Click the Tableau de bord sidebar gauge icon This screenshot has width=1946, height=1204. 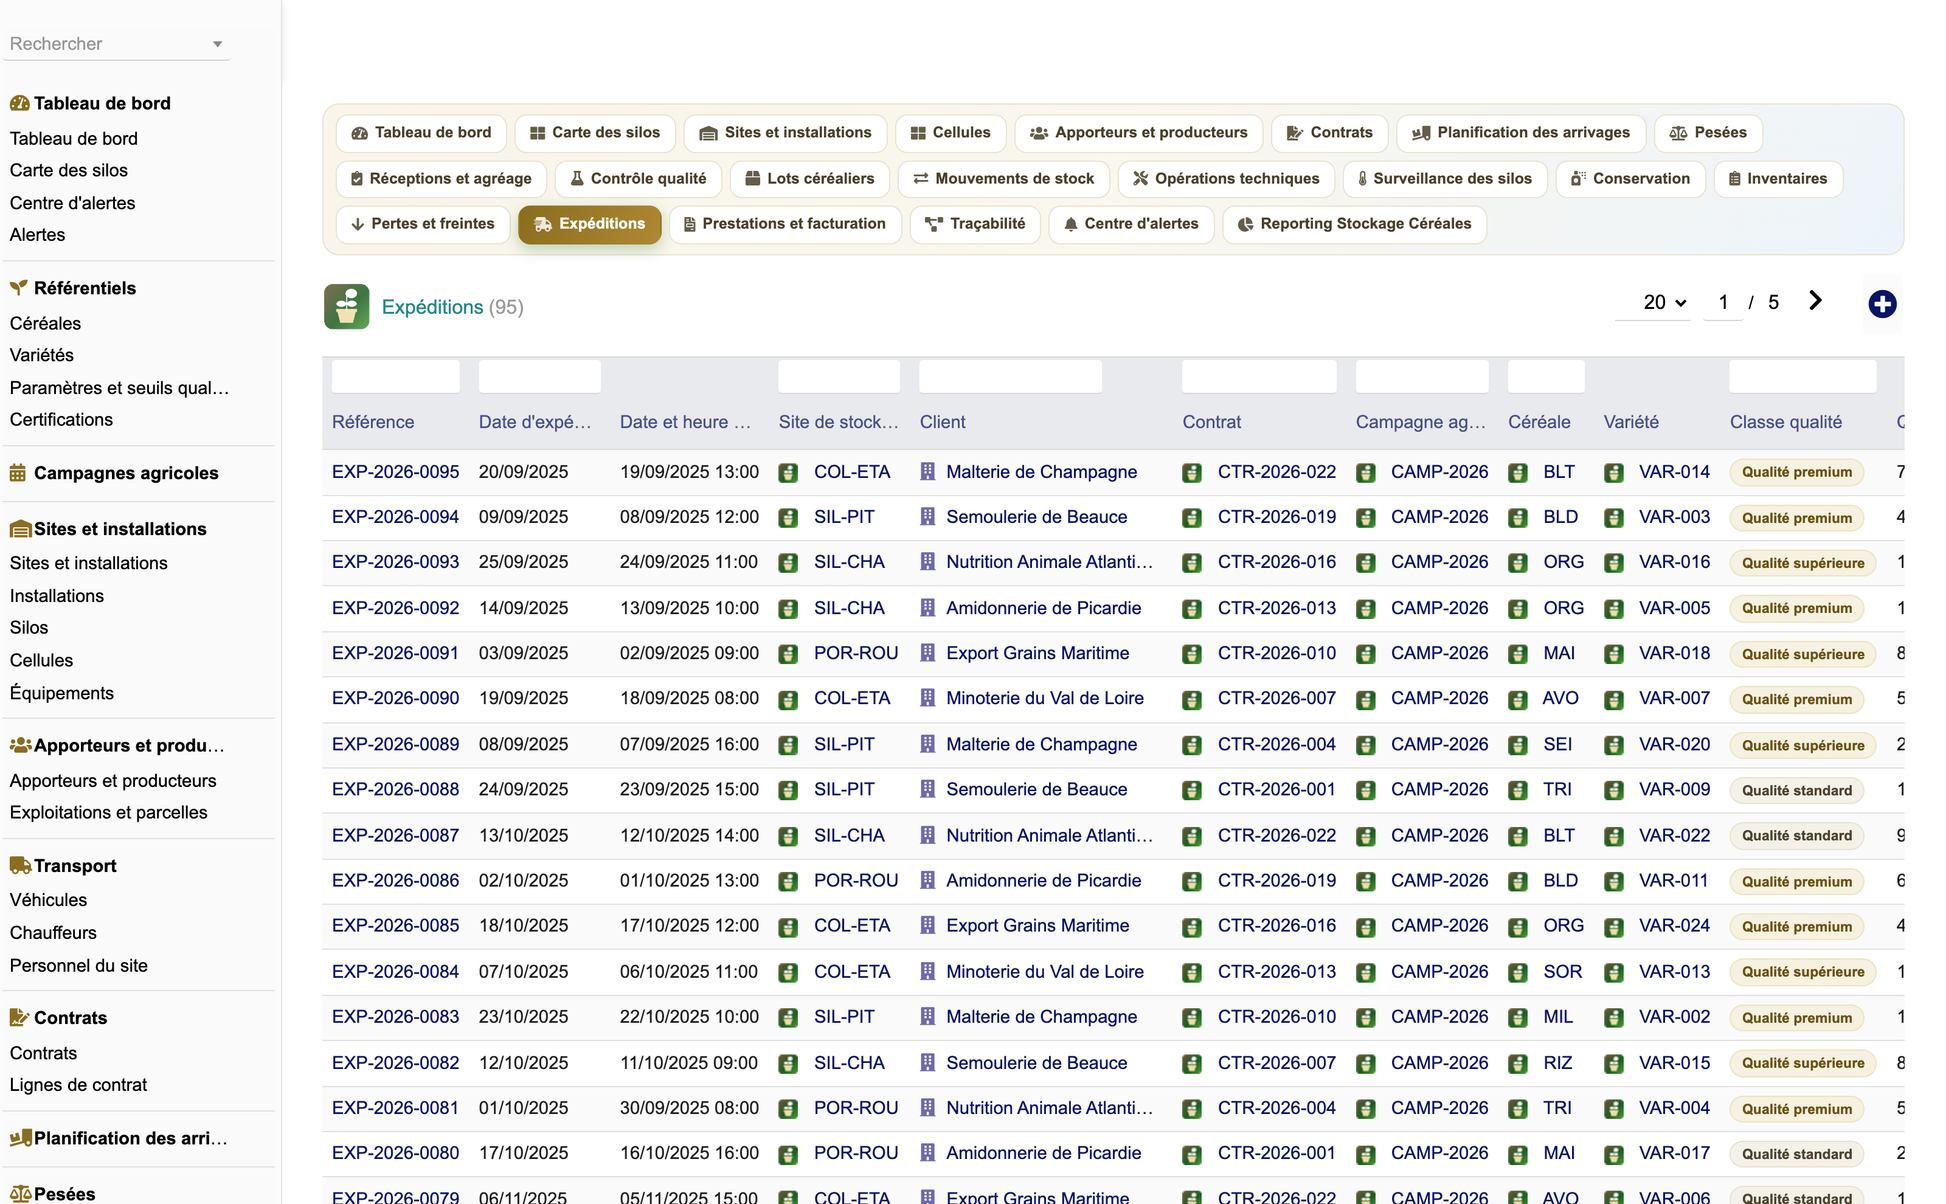[x=19, y=103]
